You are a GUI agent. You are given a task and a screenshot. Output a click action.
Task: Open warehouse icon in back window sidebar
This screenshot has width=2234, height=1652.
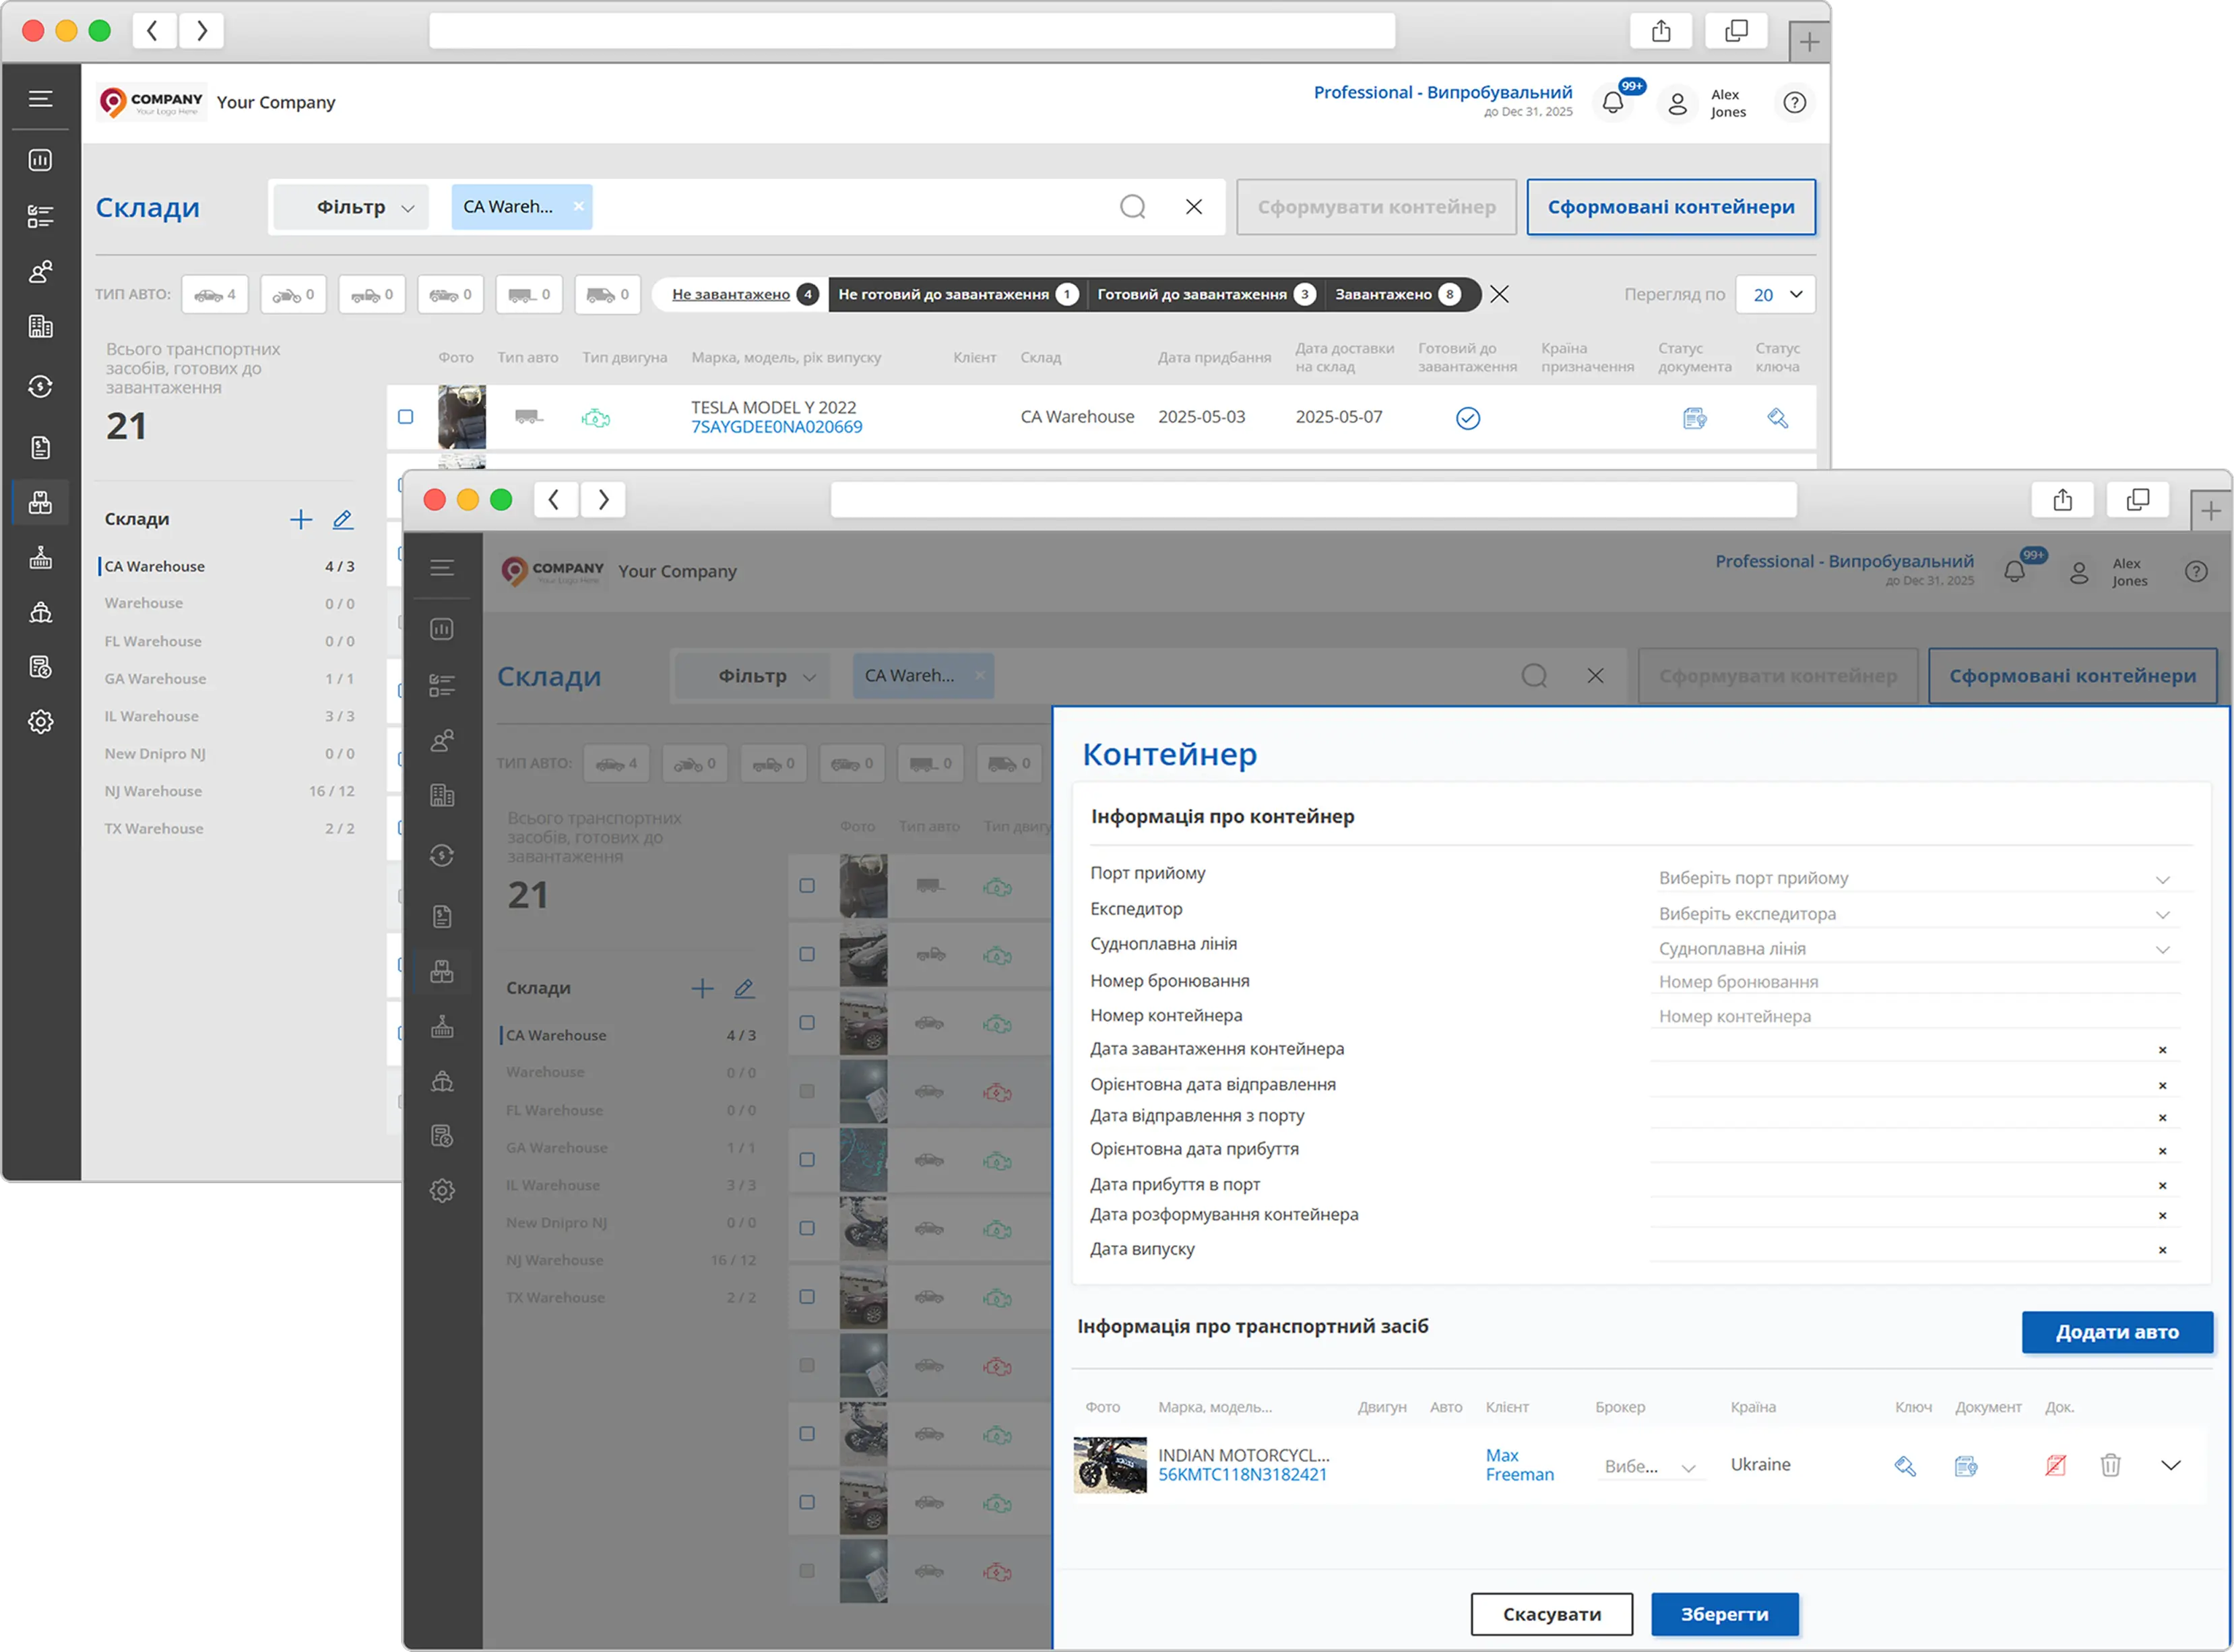click(41, 502)
